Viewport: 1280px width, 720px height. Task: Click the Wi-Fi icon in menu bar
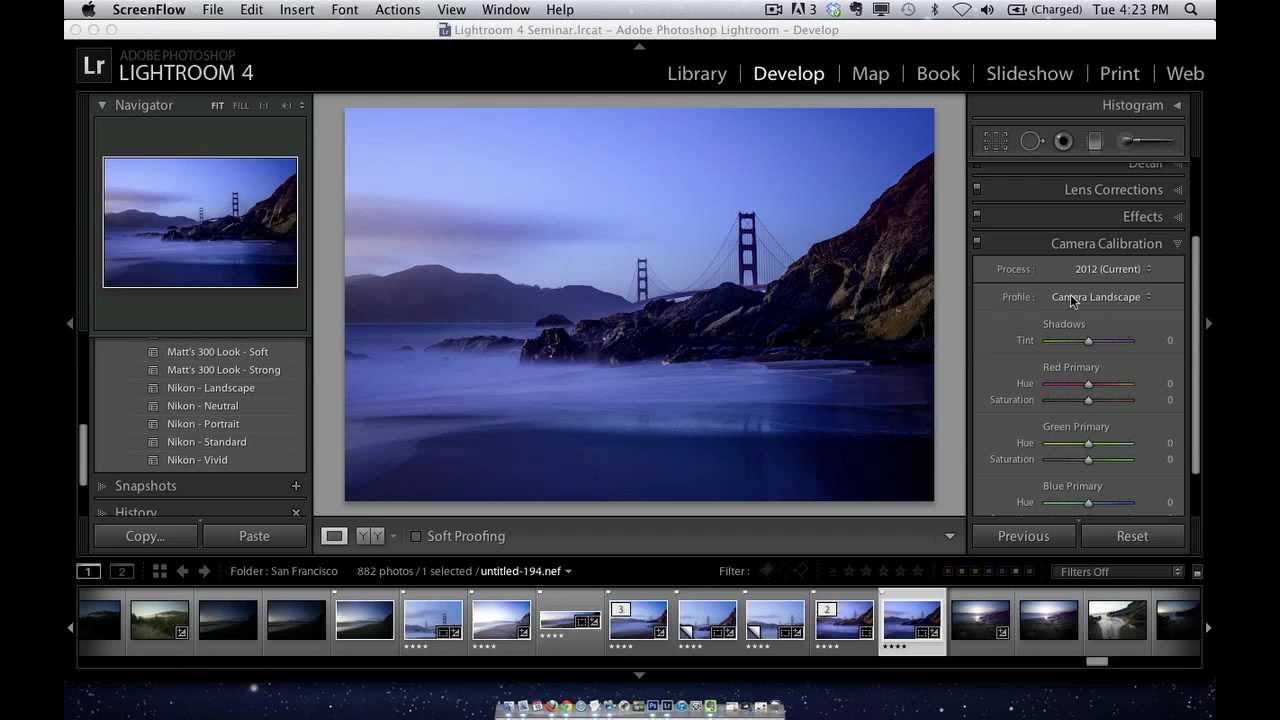[x=961, y=9]
